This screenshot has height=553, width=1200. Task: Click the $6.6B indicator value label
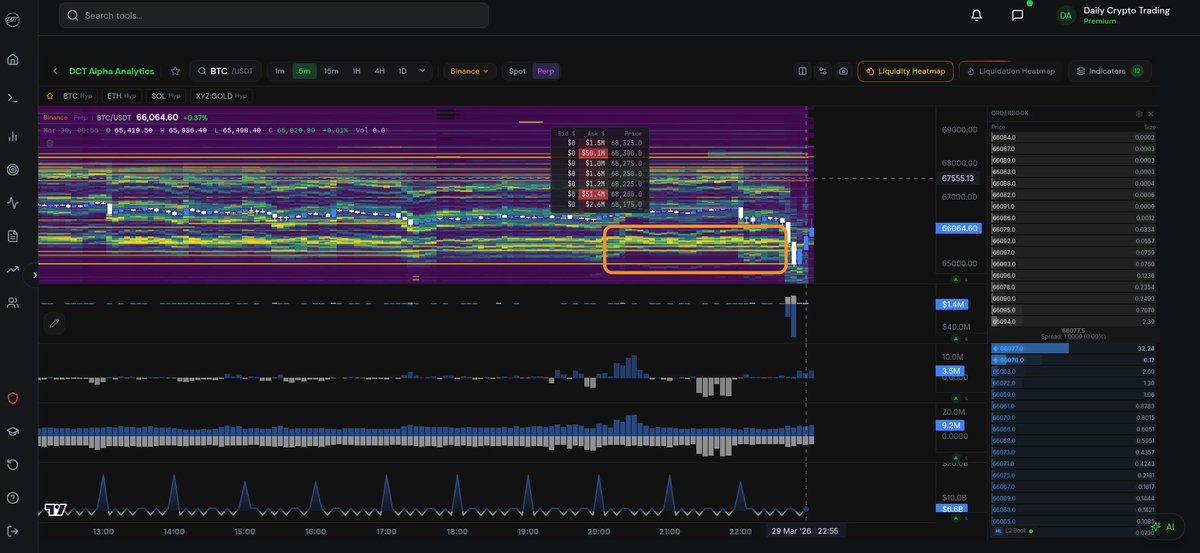click(952, 509)
